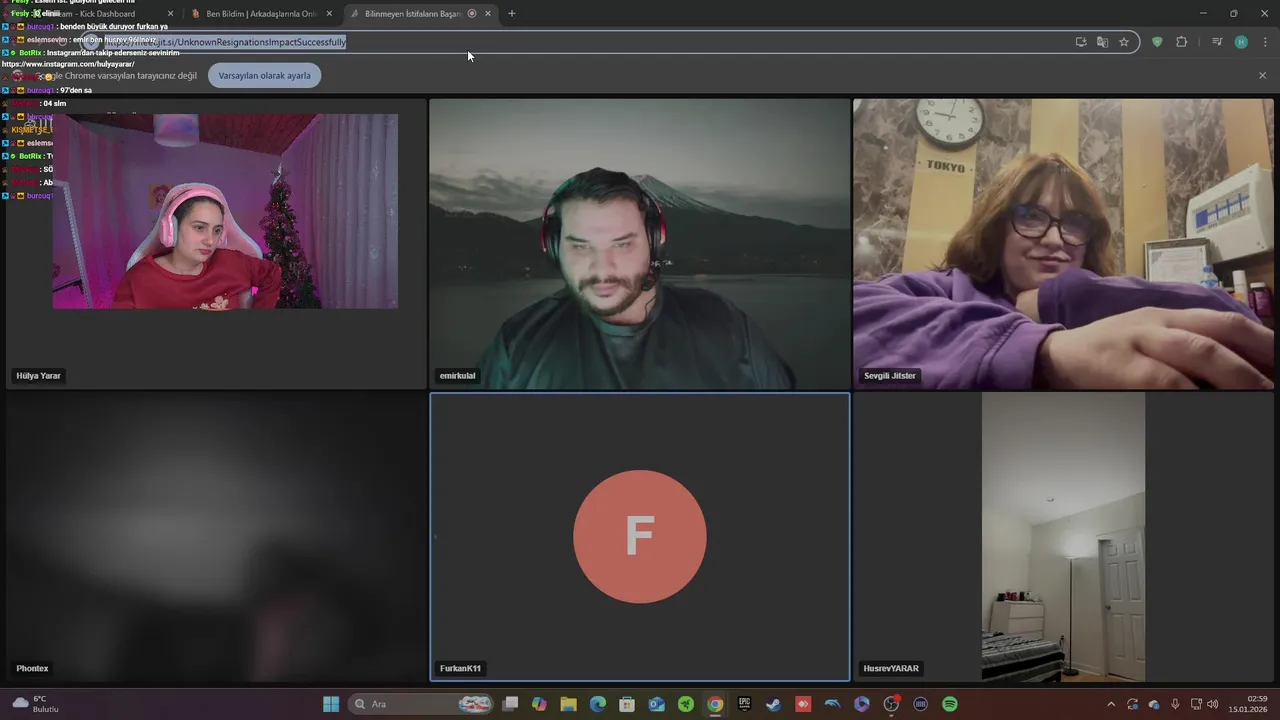Click the microphone tray icon

tap(1175, 704)
